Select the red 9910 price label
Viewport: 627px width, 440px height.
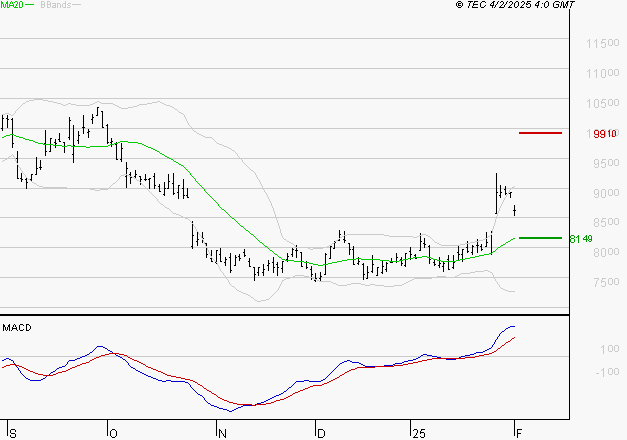604,133
